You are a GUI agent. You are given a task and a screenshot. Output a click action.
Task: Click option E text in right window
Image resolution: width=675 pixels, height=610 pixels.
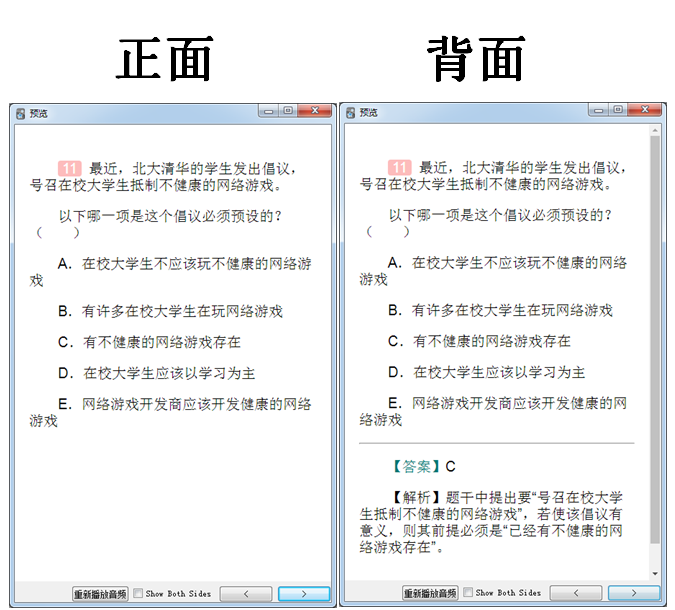coord(493,411)
